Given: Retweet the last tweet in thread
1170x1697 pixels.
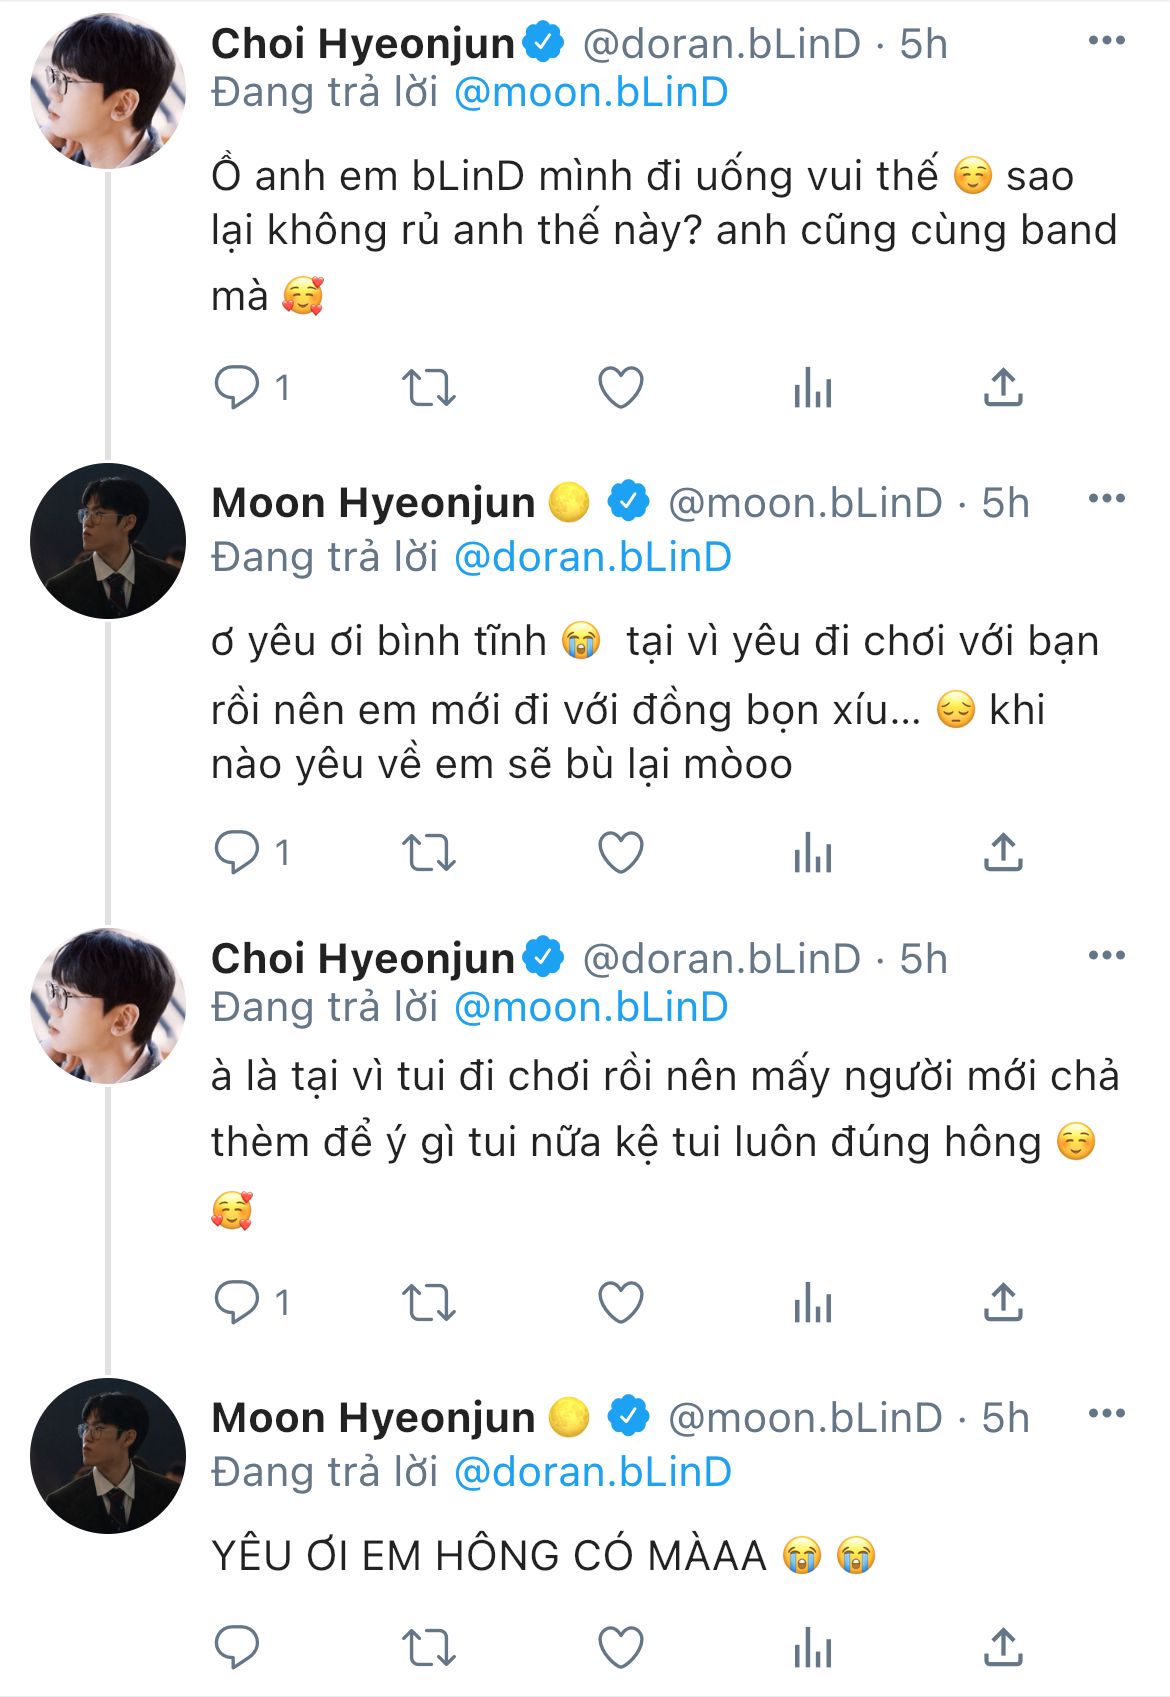Looking at the screenshot, I should 428,1647.
